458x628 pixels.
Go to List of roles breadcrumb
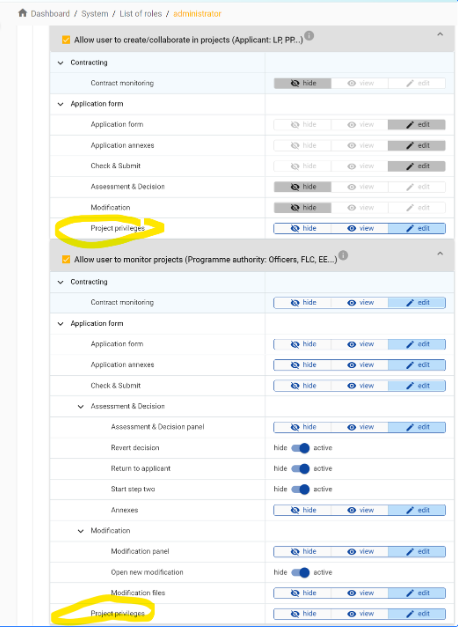pos(141,14)
